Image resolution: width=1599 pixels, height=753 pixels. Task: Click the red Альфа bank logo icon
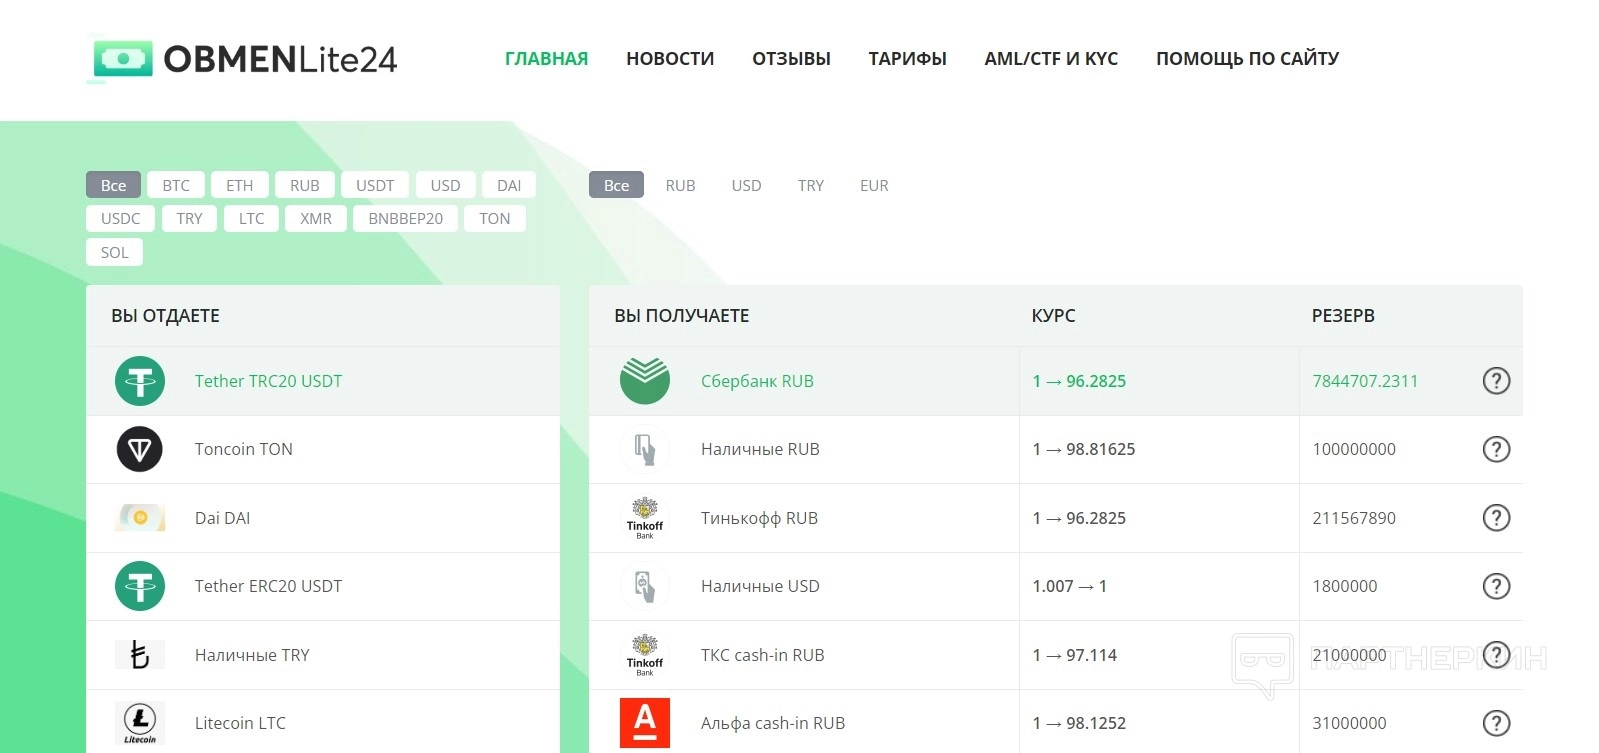645,723
